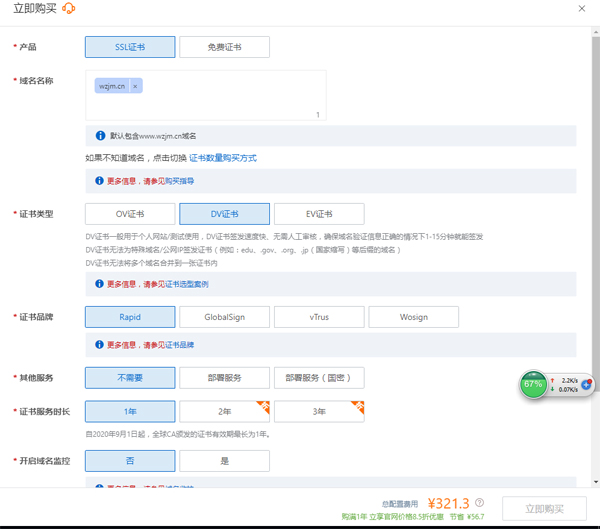
Task: Select 2年 service duration
Action: pyautogui.click(x=224, y=411)
